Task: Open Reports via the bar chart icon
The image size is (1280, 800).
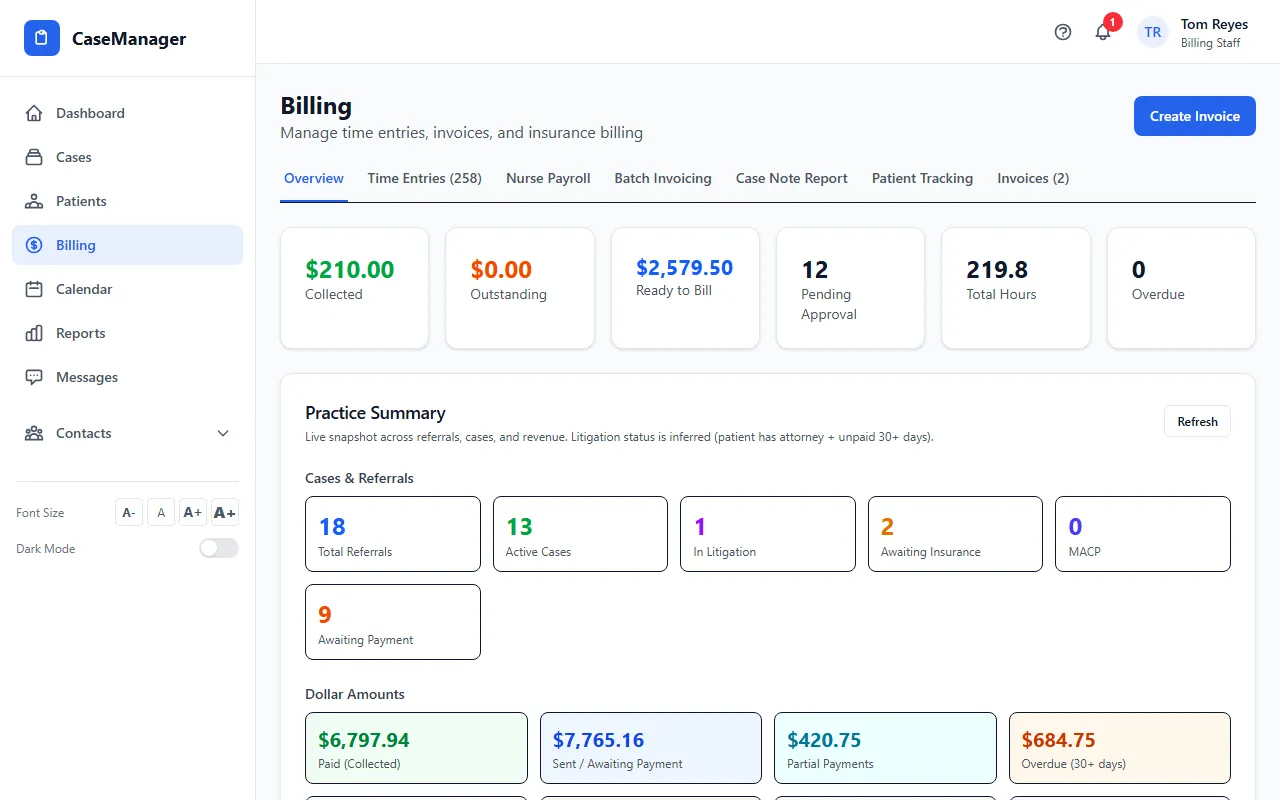Action: click(34, 333)
